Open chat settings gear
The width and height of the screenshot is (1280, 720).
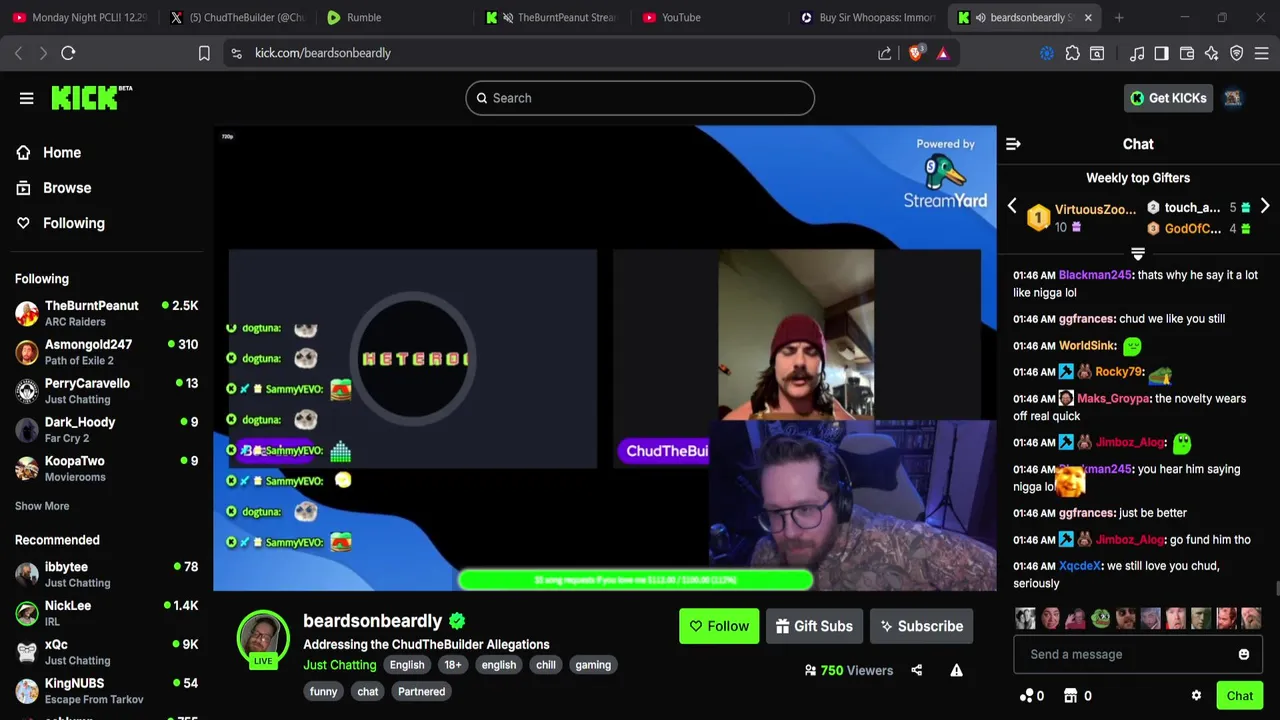click(1196, 696)
